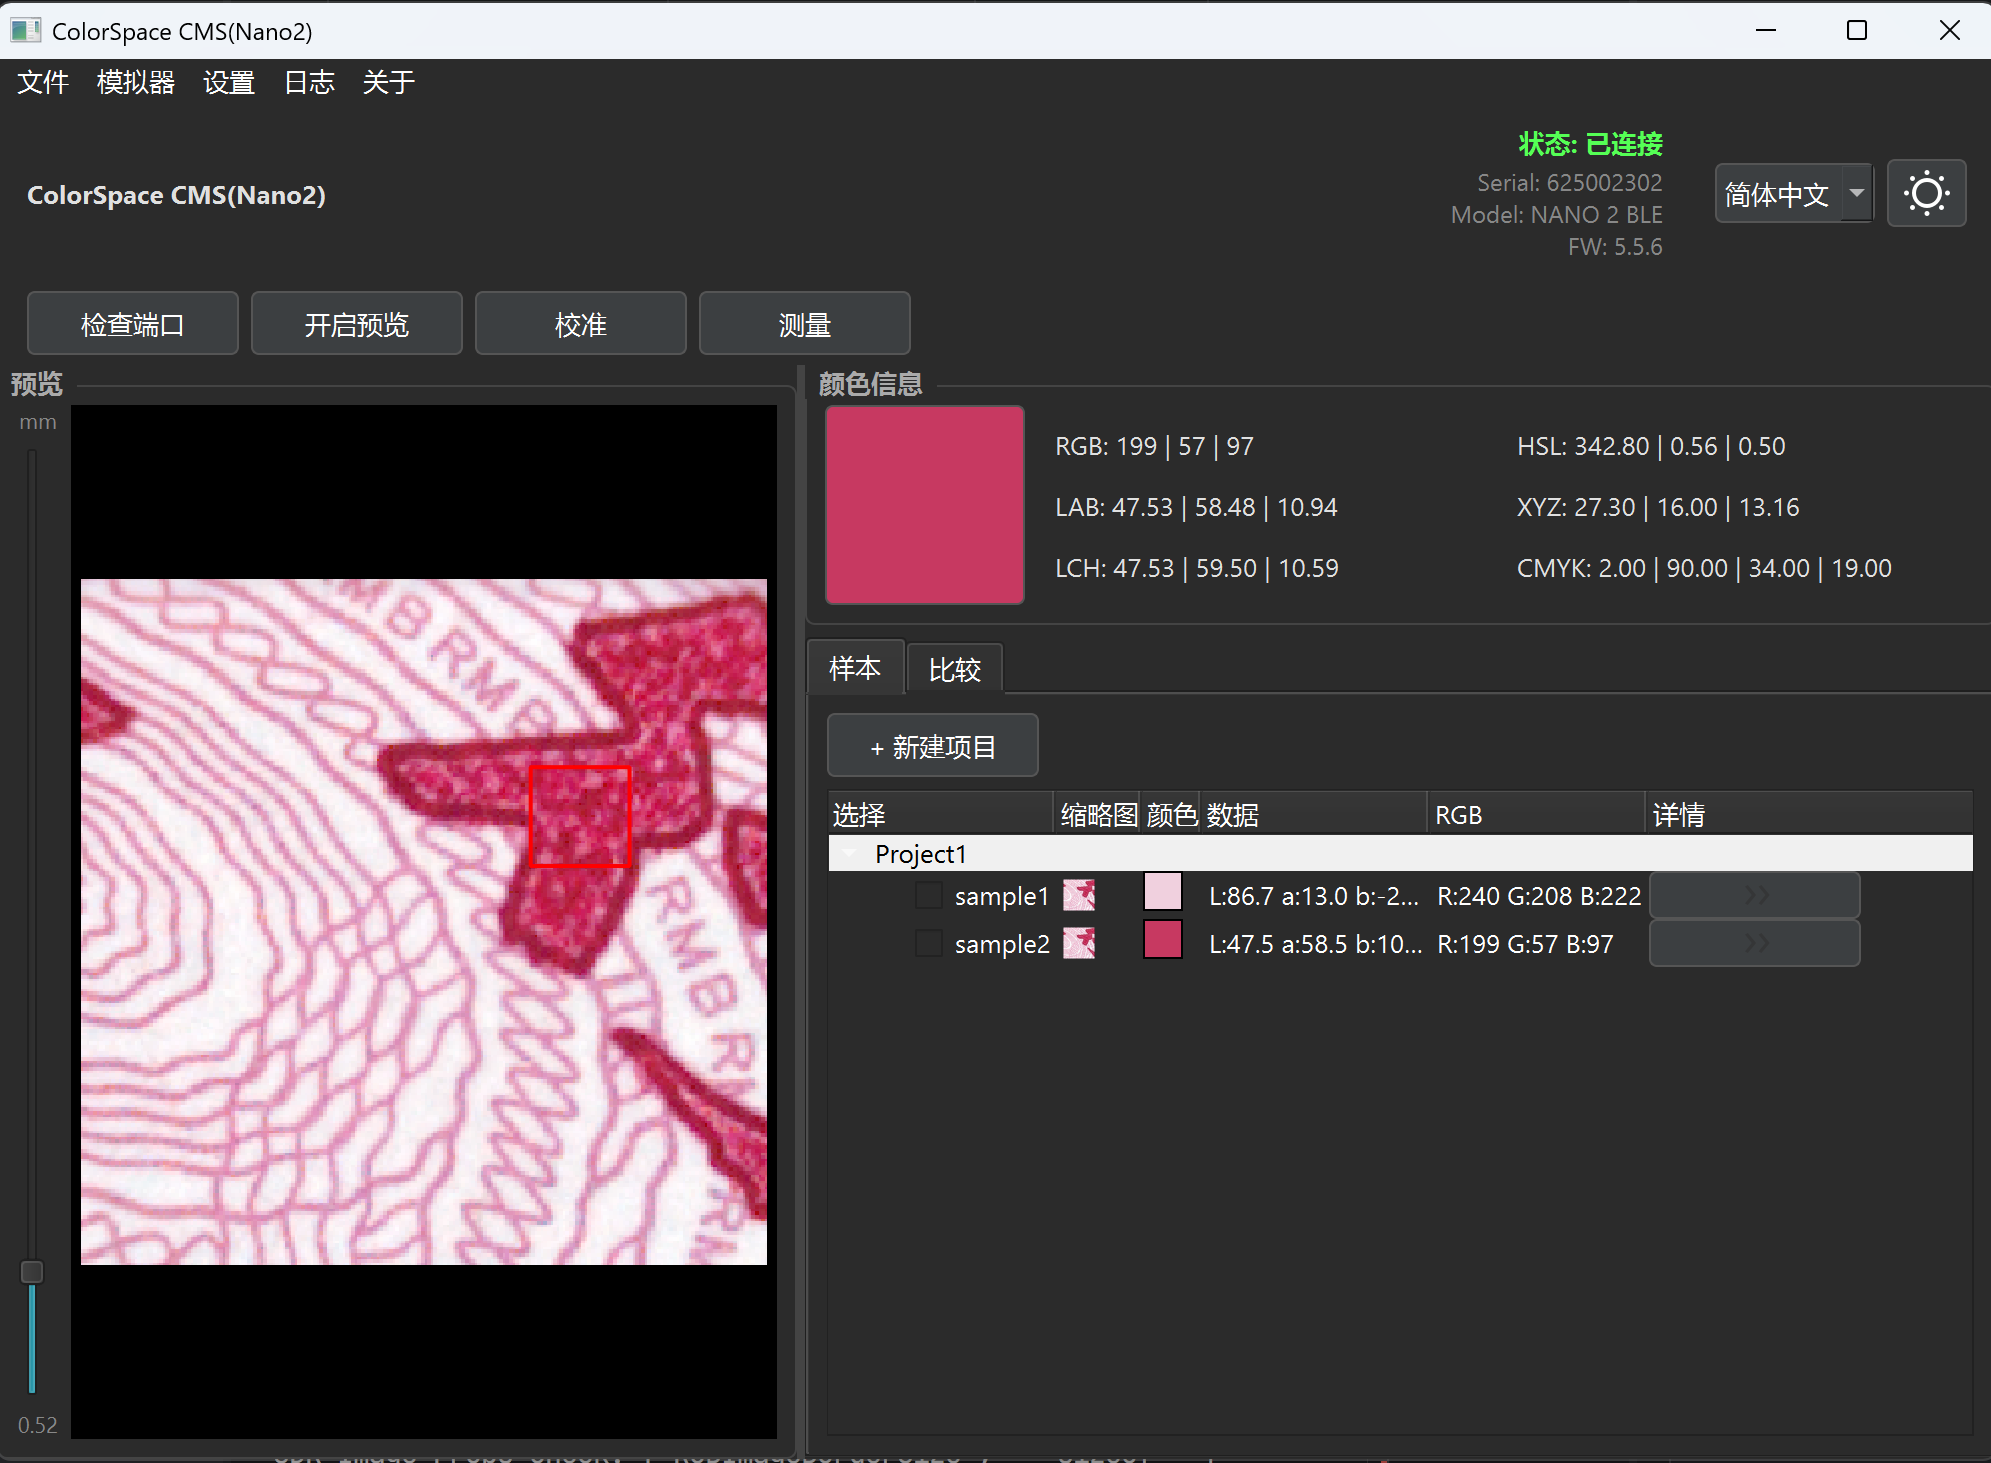Open sample2 thumbnail image
Viewport: 1991px width, 1463px height.
click(x=1079, y=942)
